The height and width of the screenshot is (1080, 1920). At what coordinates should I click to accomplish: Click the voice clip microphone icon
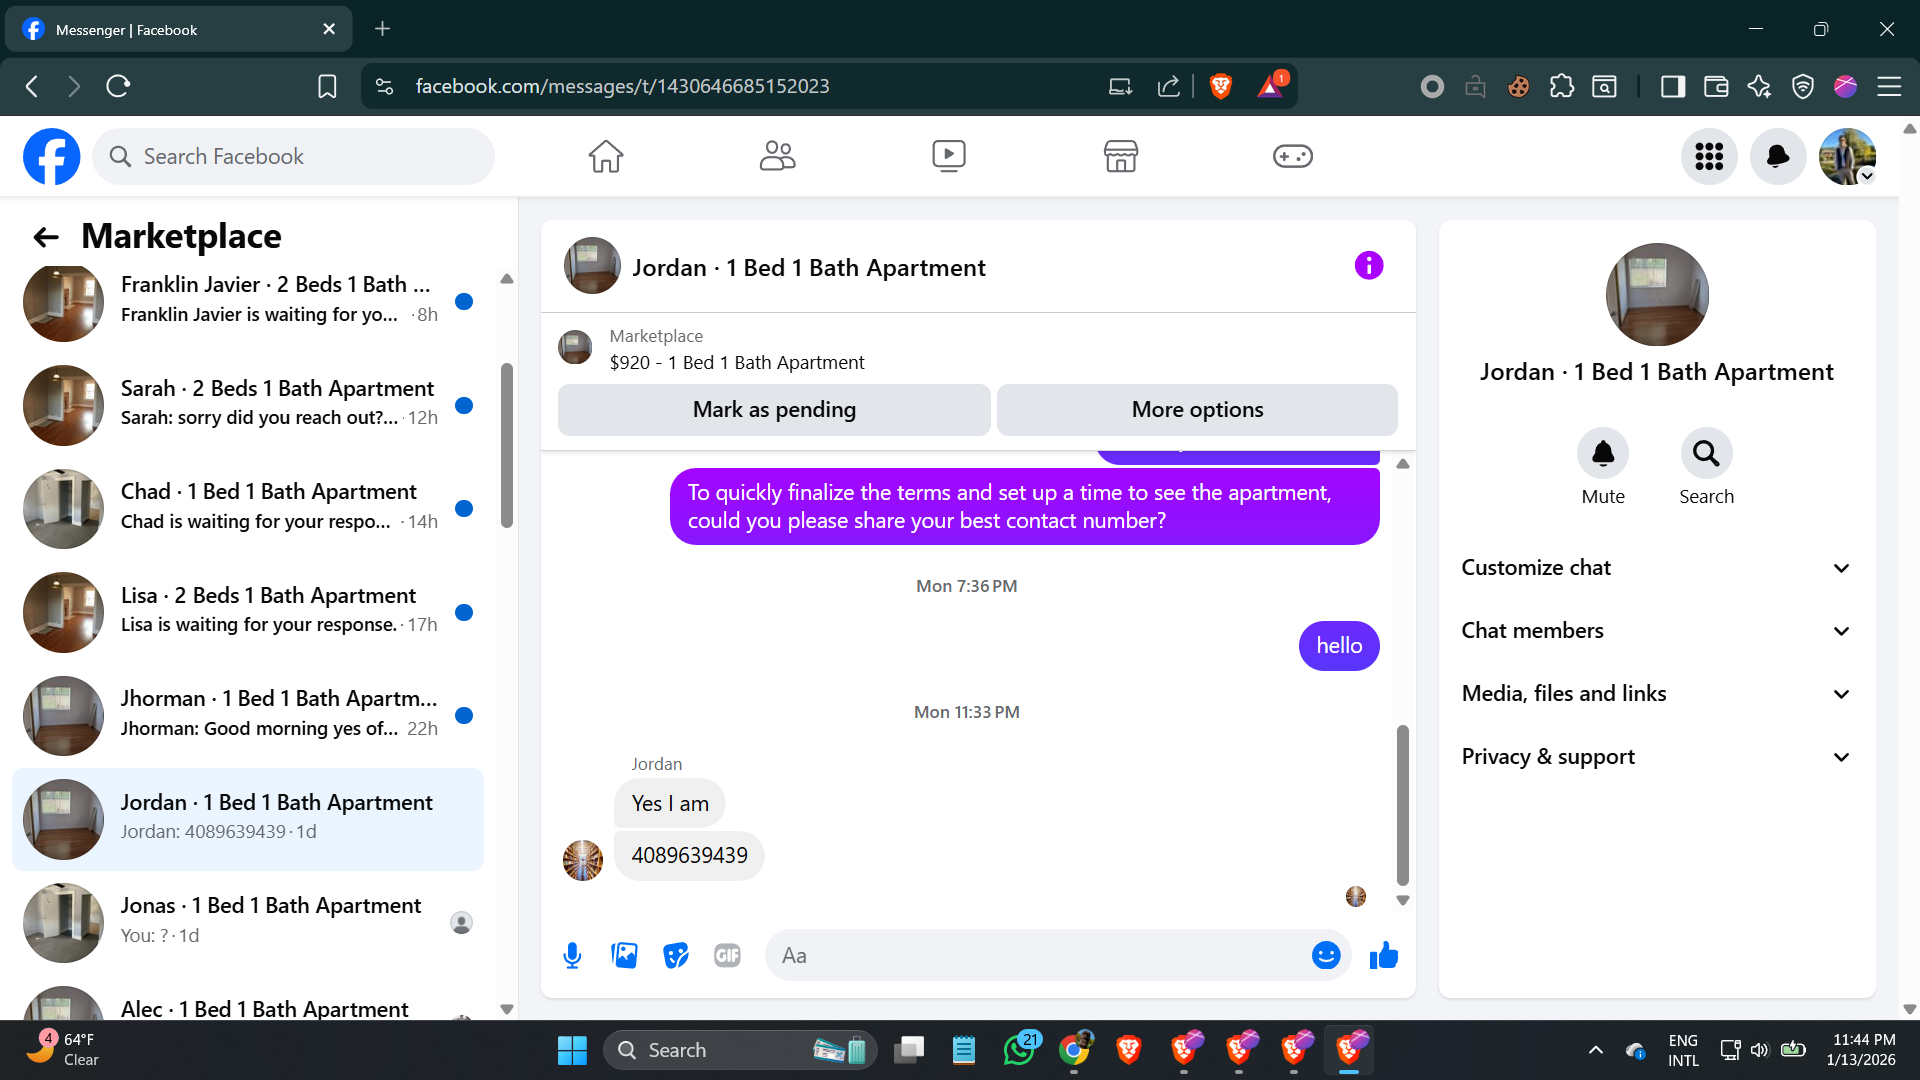pos(572,956)
